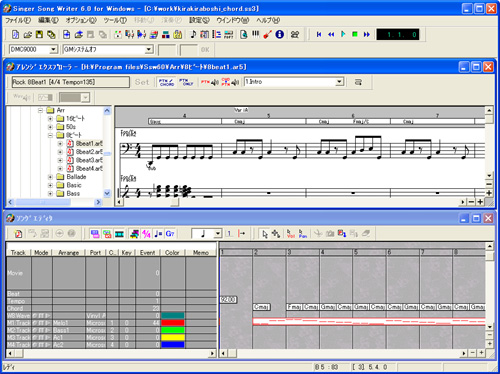Open the ウインドウ(W) menu

(x=233, y=20)
